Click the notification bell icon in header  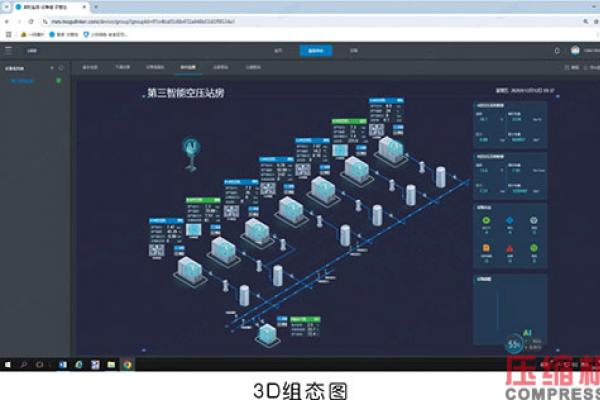(557, 50)
